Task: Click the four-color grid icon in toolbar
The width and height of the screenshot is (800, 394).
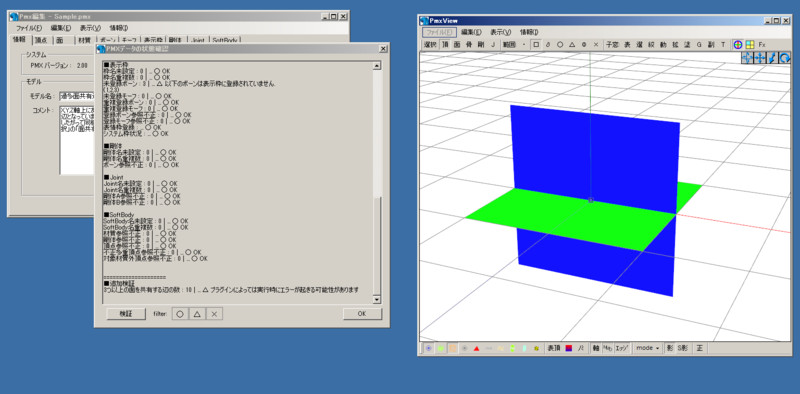Action: click(749, 44)
